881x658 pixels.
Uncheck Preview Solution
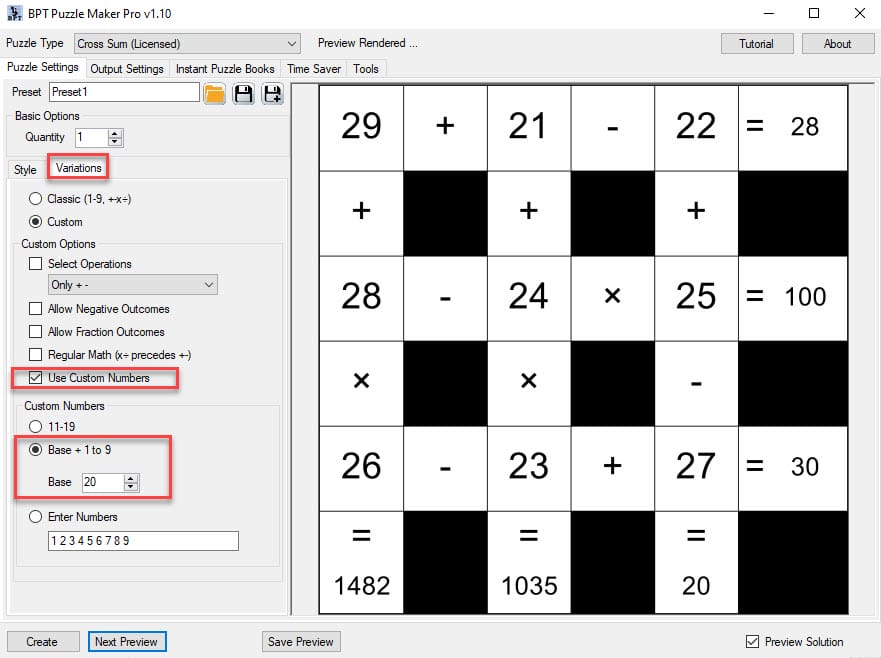point(751,641)
